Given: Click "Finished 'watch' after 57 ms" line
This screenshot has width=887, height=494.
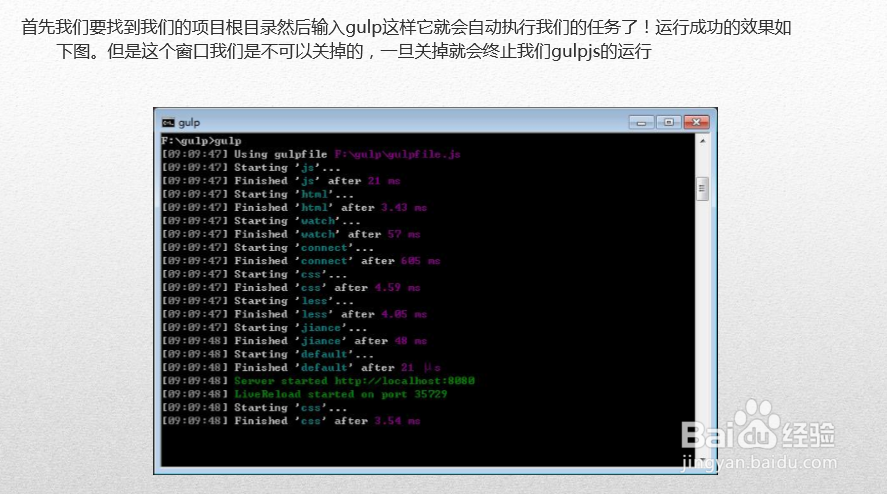Looking at the screenshot, I should point(291,234).
